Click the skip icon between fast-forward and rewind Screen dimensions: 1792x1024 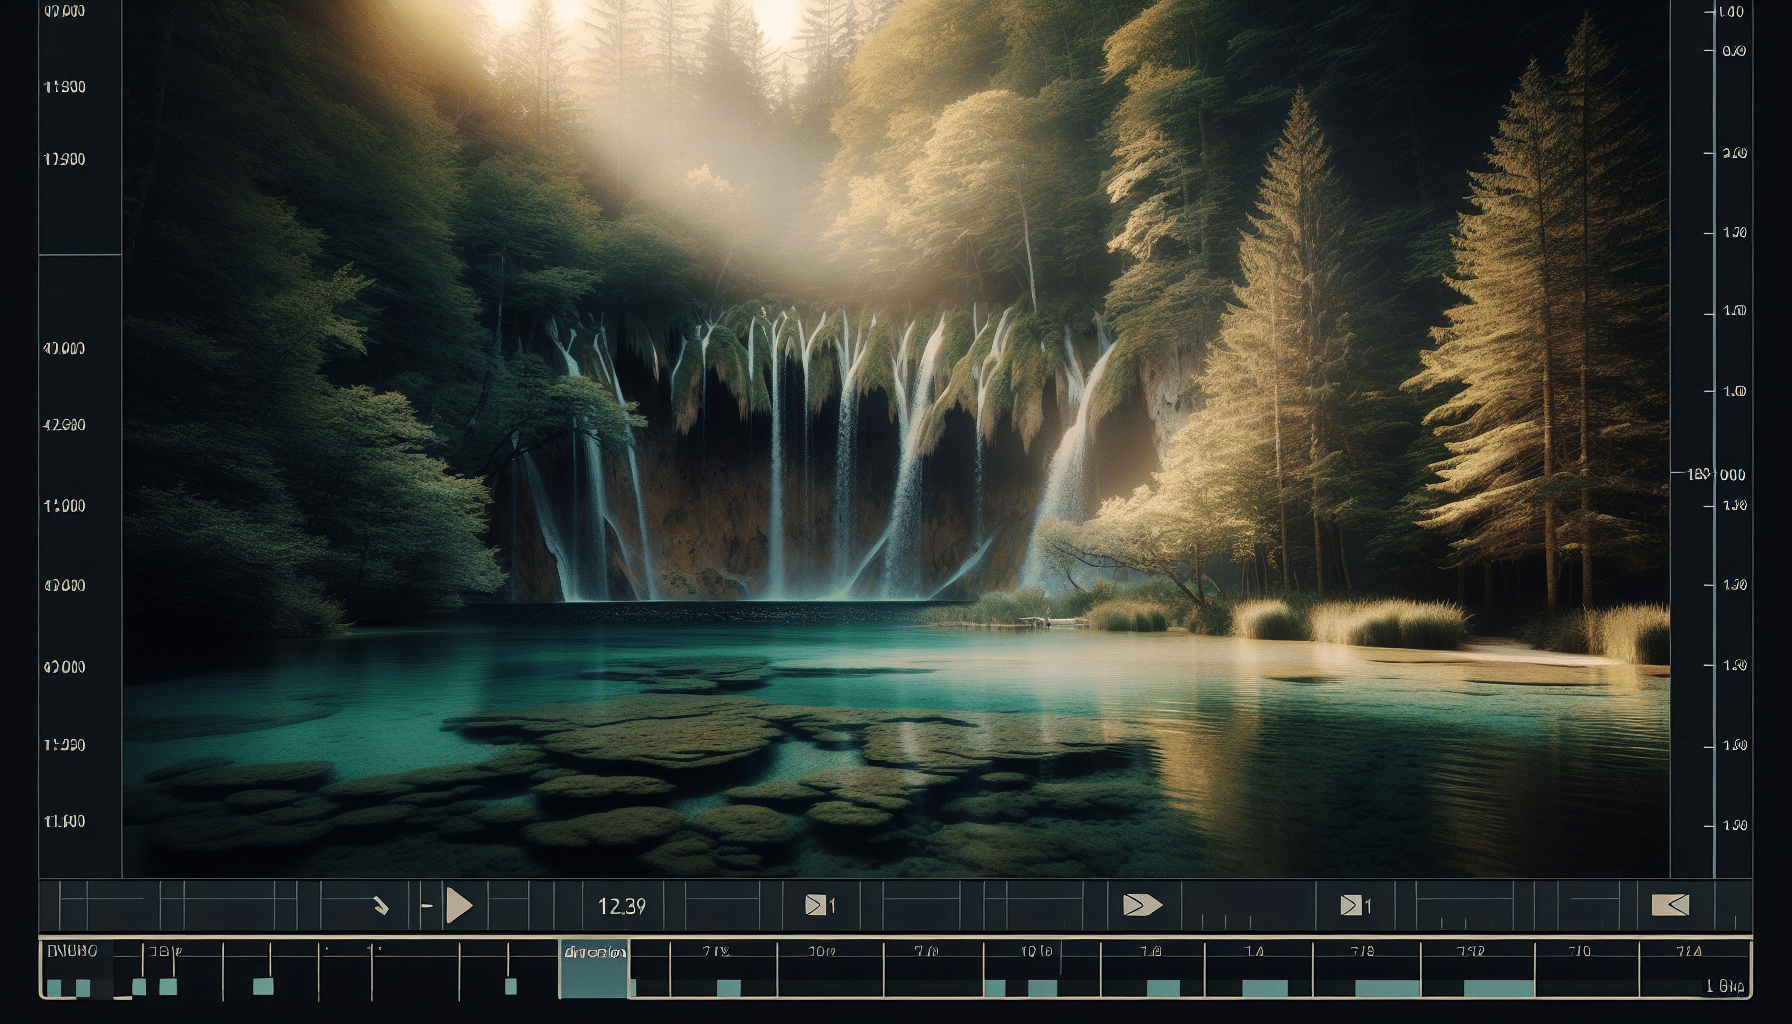1355,906
